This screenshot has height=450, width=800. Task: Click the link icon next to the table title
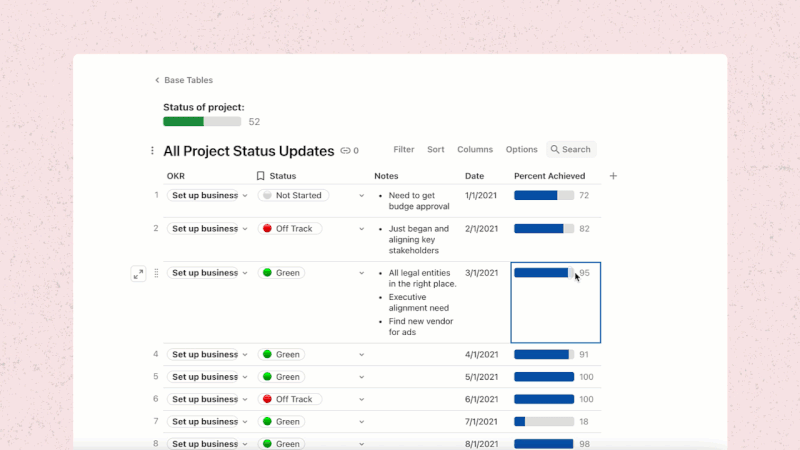[x=346, y=151]
